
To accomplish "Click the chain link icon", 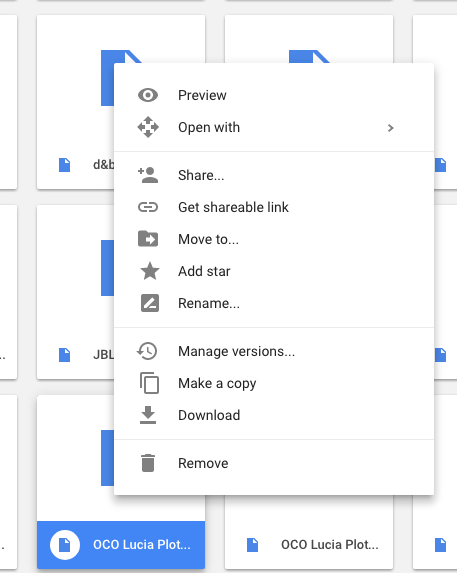I will (x=148, y=207).
